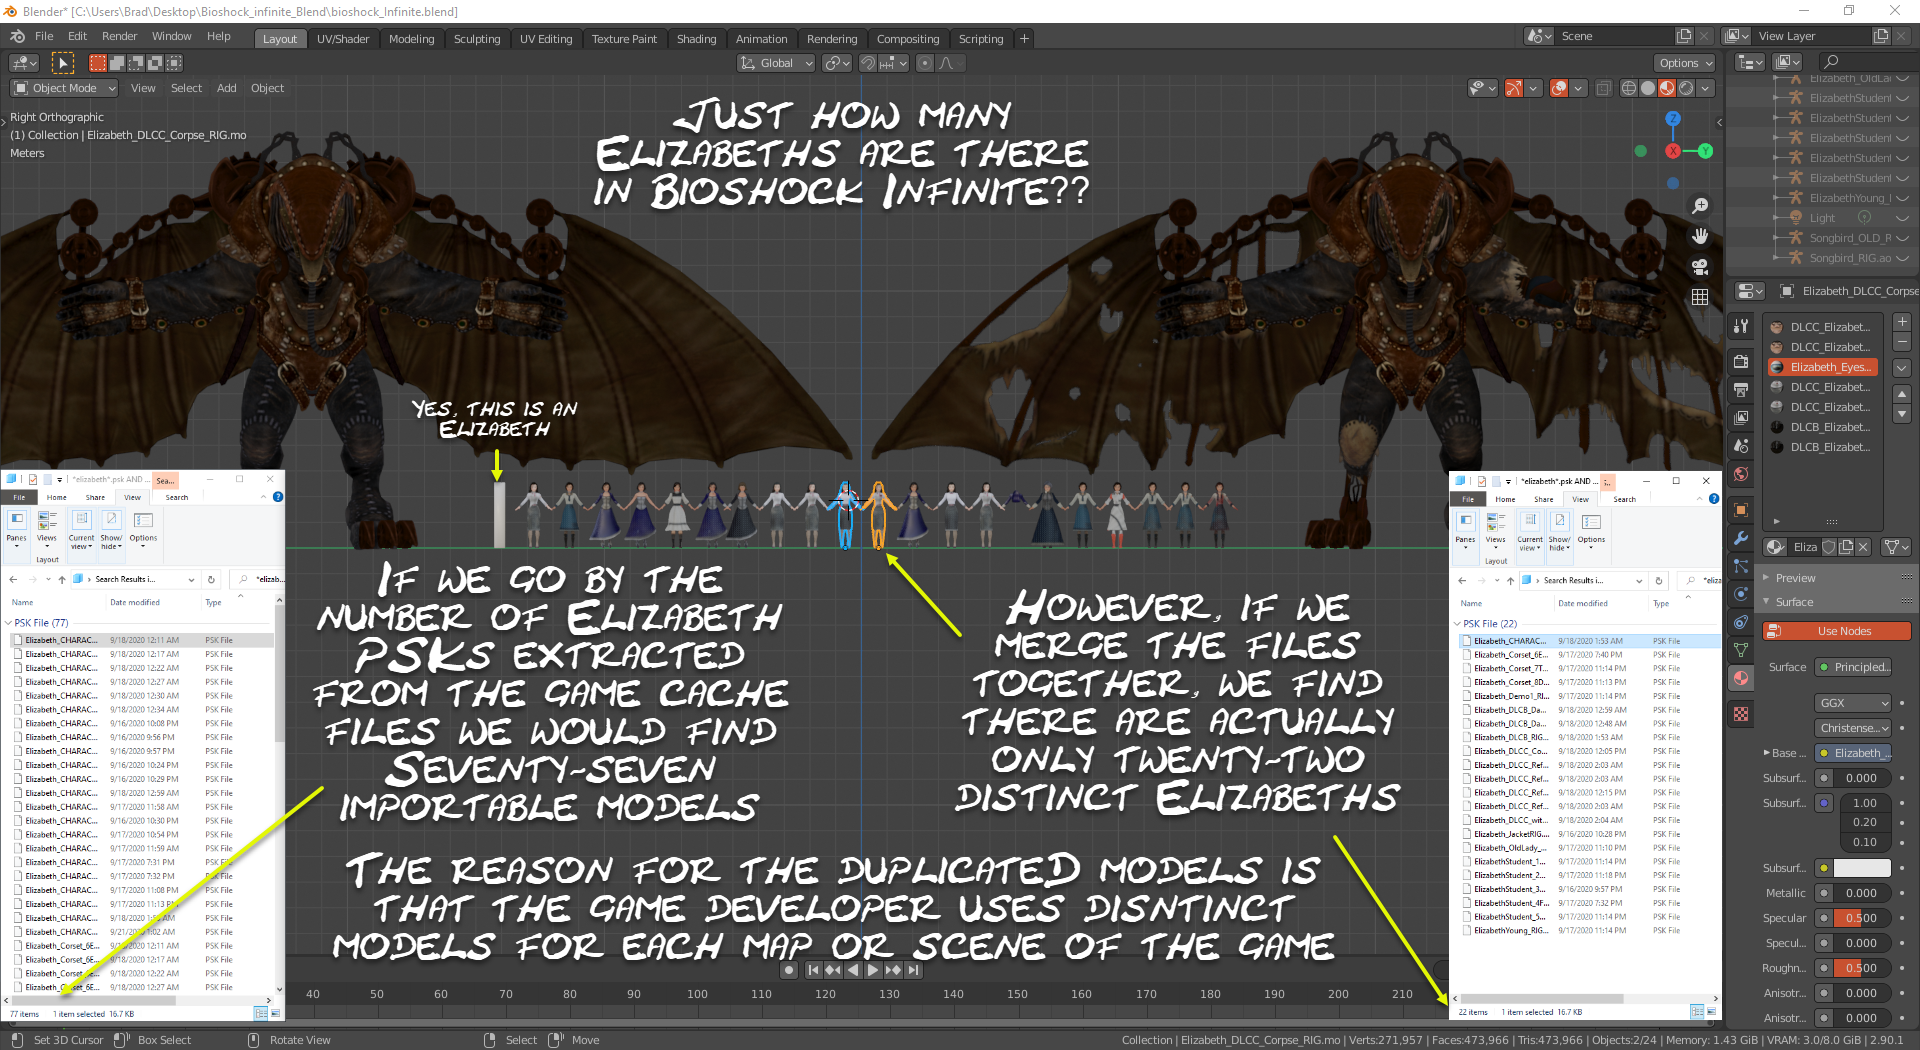Open the GGX distribution dropdown
Image resolution: width=1920 pixels, height=1050 pixels.
point(1853,703)
